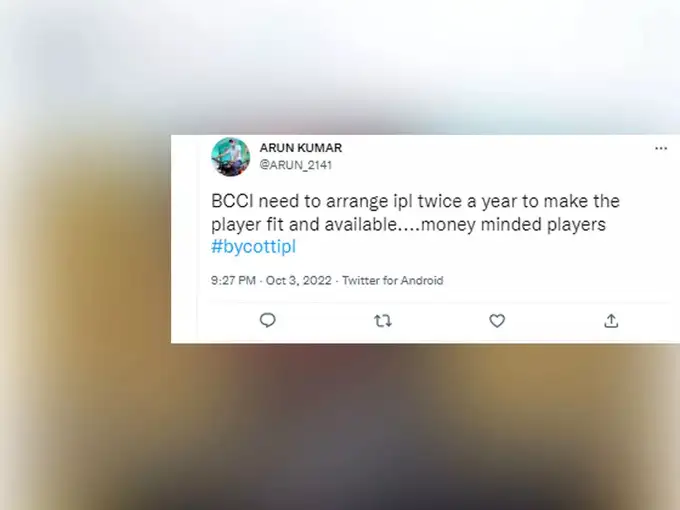Follow the #bycottipl hashtag link
The width and height of the screenshot is (680, 510).
pyautogui.click(x=253, y=246)
